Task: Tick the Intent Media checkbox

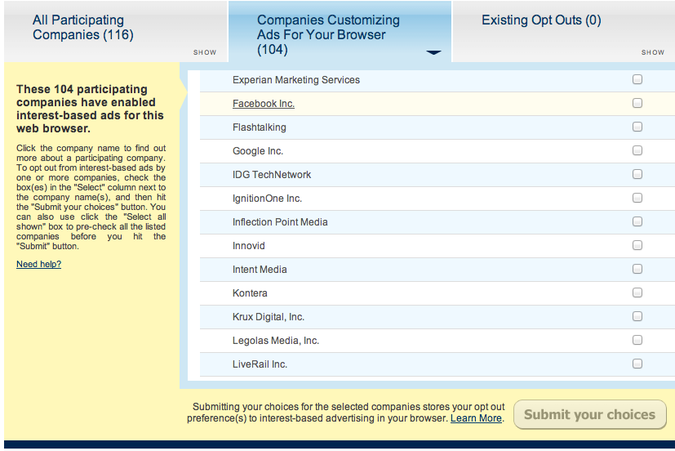Action: [x=637, y=269]
